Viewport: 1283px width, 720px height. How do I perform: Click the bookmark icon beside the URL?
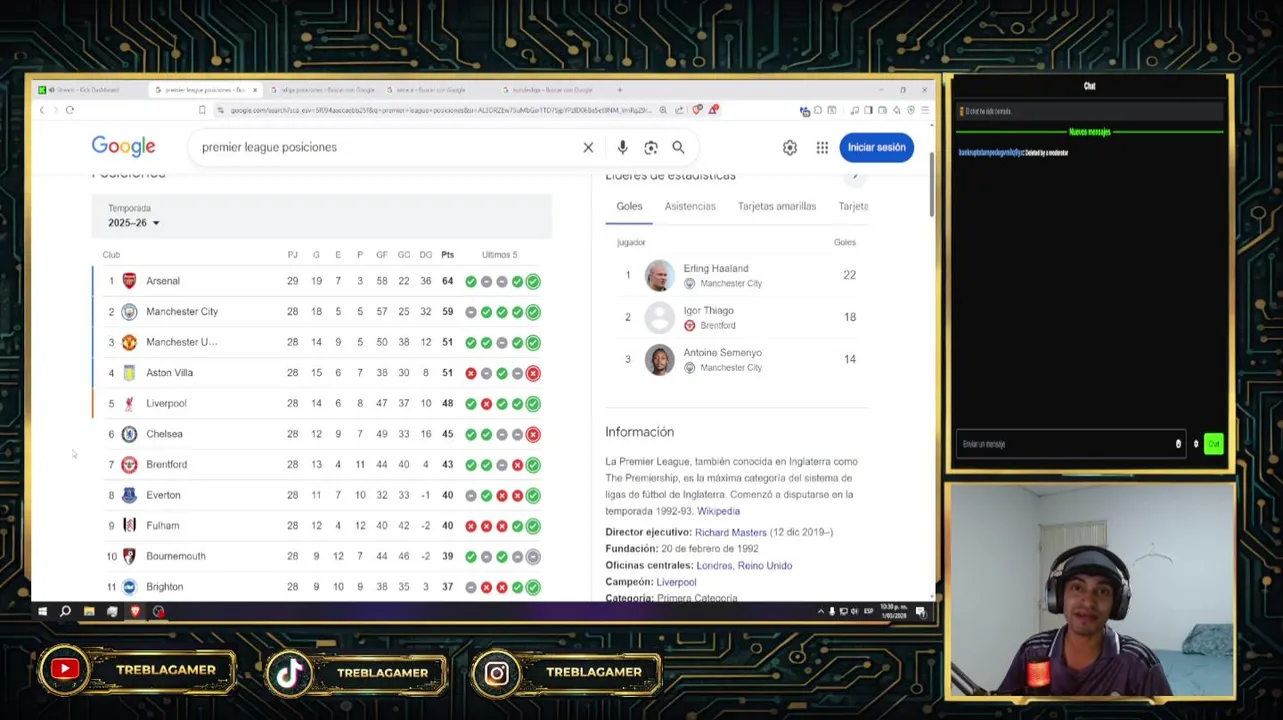click(x=202, y=110)
